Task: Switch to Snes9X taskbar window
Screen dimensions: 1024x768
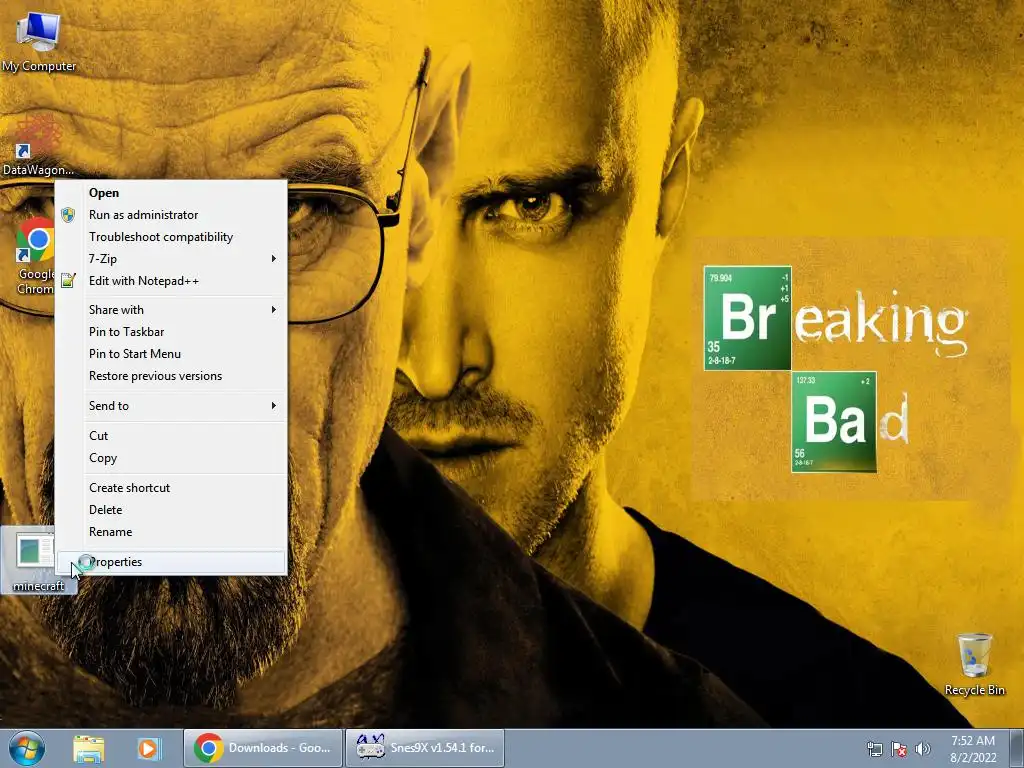Action: click(424, 748)
